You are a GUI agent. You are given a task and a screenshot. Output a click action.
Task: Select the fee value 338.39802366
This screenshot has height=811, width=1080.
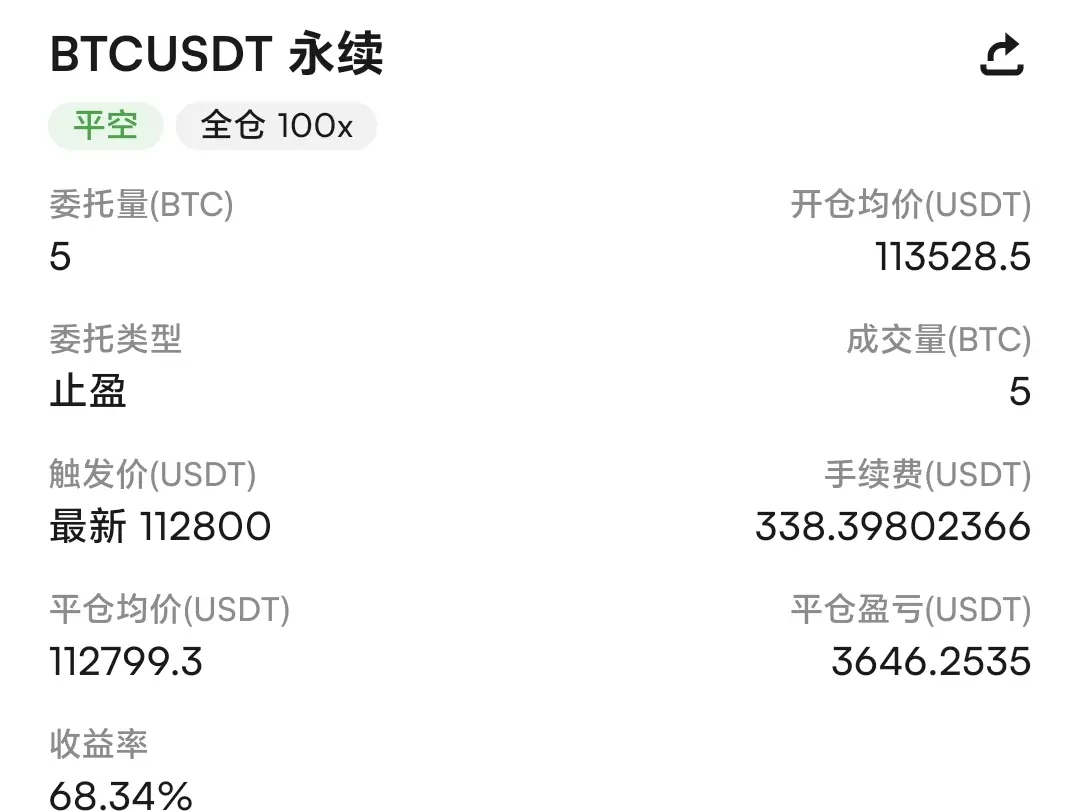[893, 527]
